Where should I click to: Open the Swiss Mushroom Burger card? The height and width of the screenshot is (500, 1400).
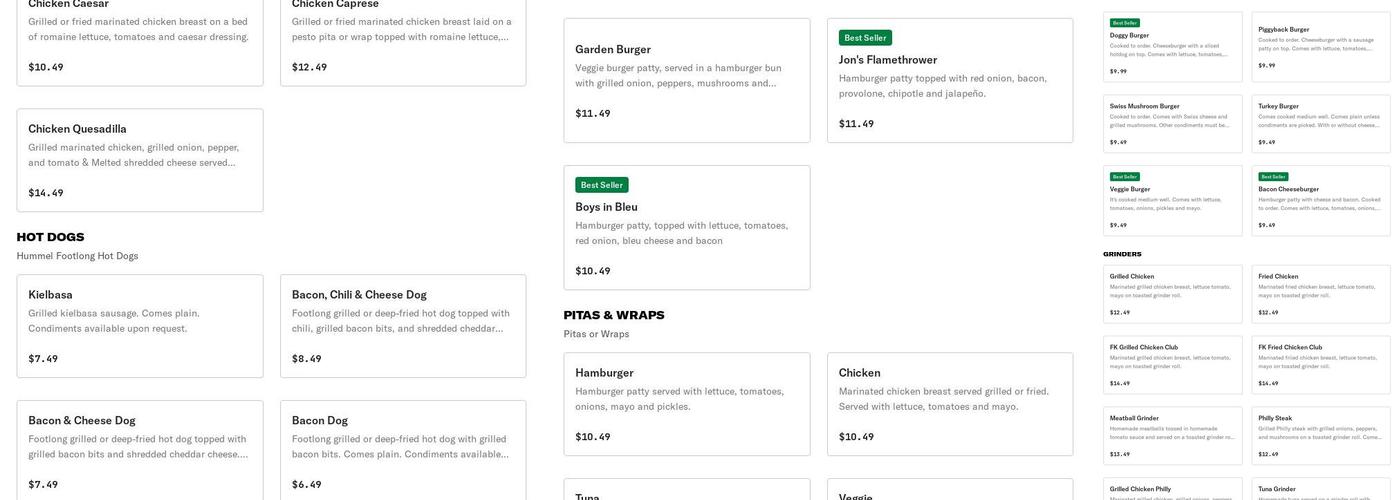(x=1173, y=124)
